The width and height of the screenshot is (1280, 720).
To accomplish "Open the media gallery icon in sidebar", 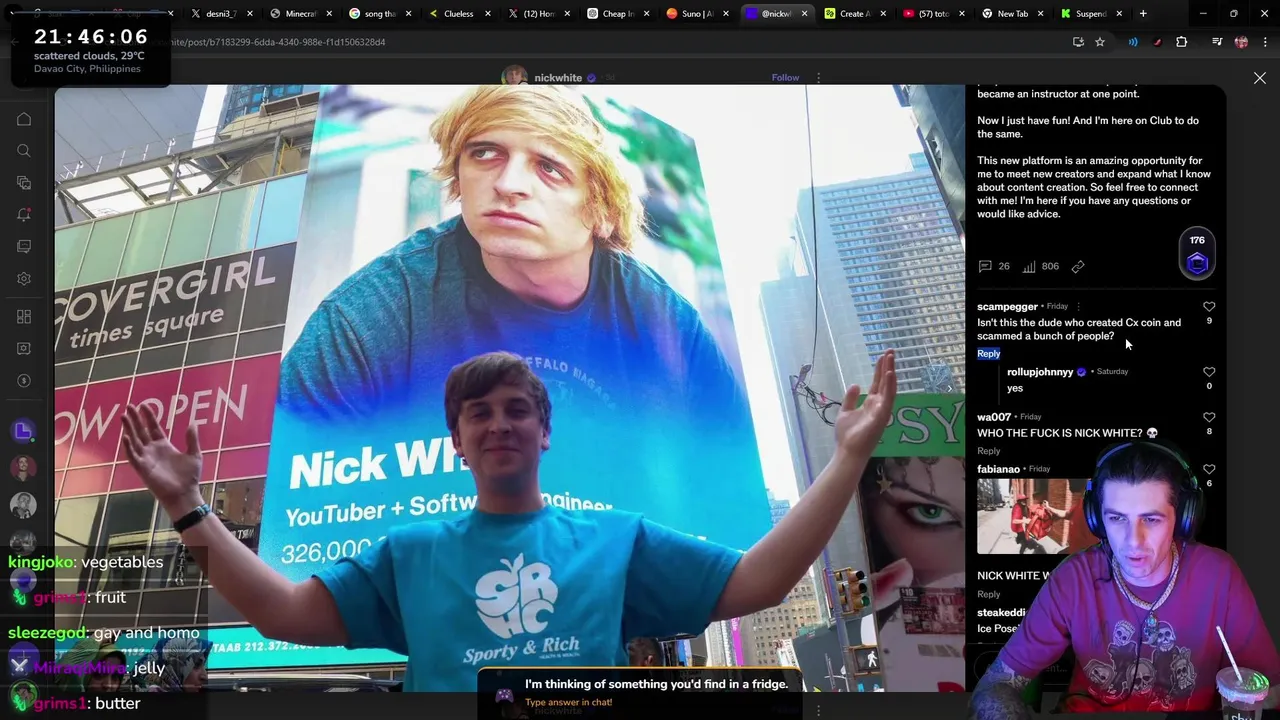I will 24,183.
